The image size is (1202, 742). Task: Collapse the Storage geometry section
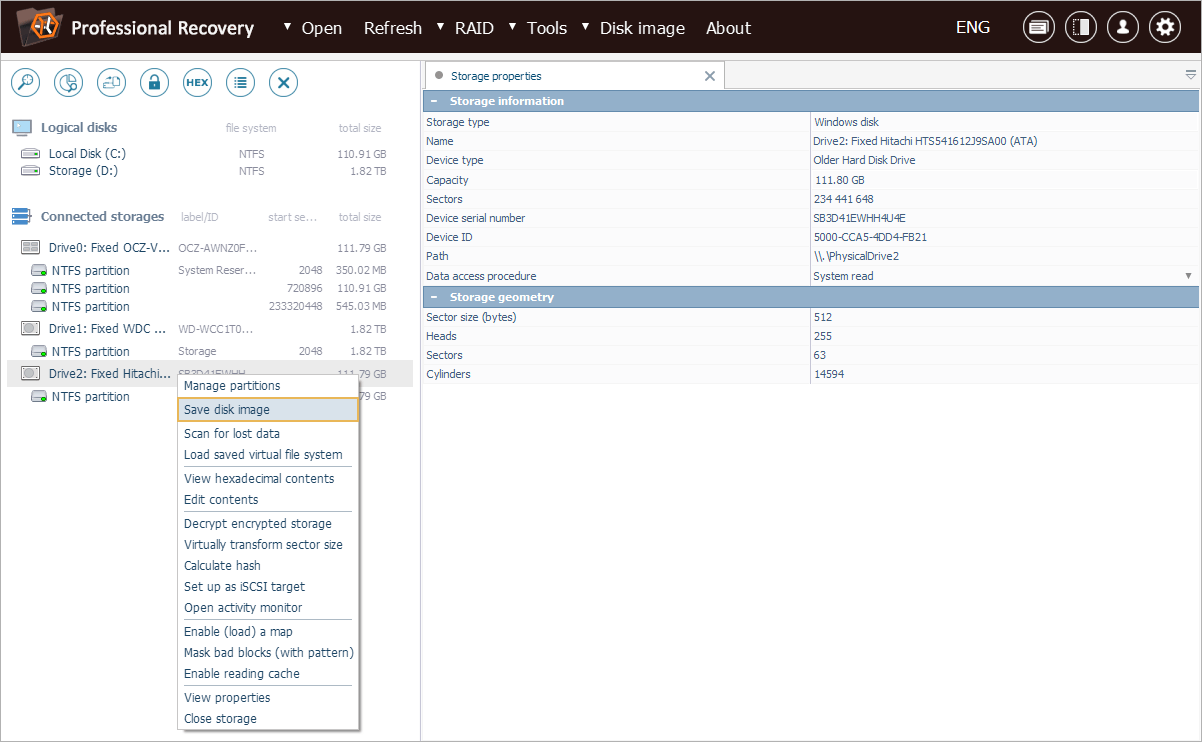pyautogui.click(x=434, y=297)
